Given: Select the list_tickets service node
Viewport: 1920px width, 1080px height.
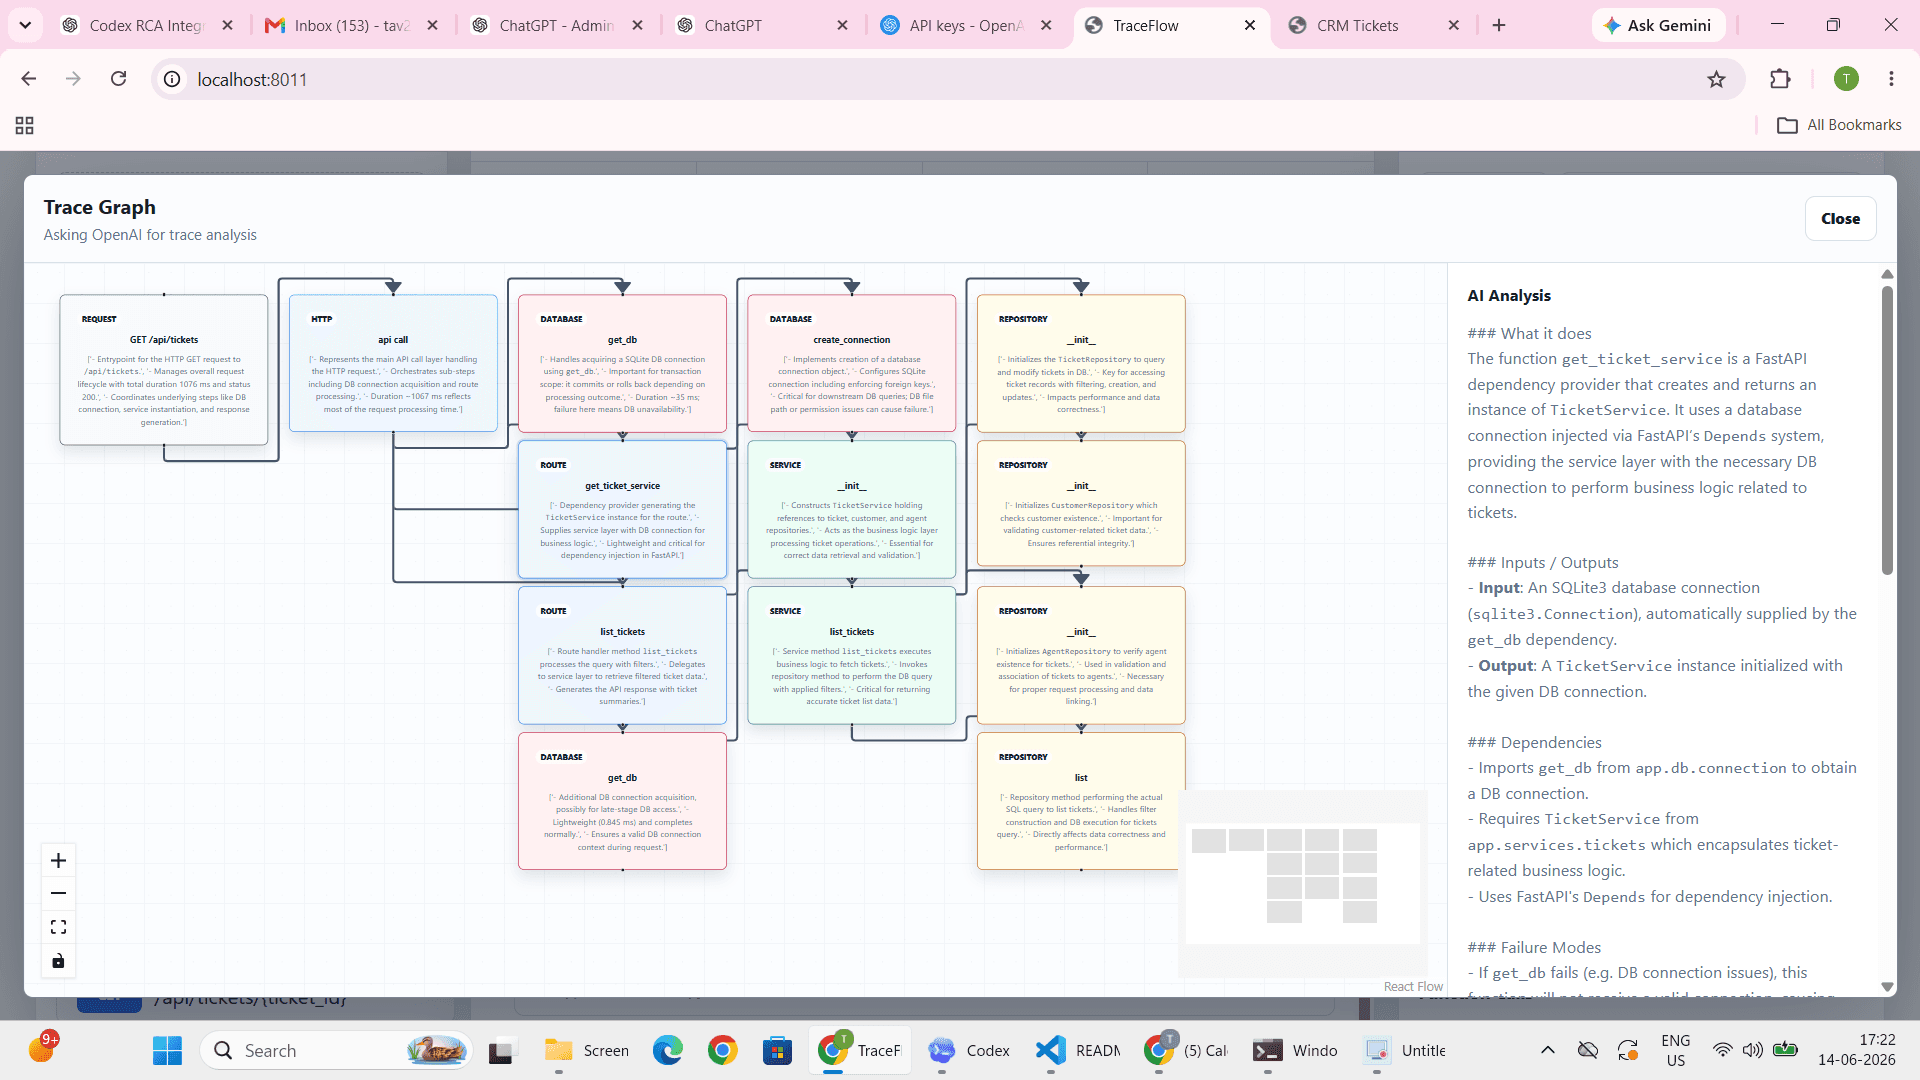Looking at the screenshot, I should tap(851, 655).
